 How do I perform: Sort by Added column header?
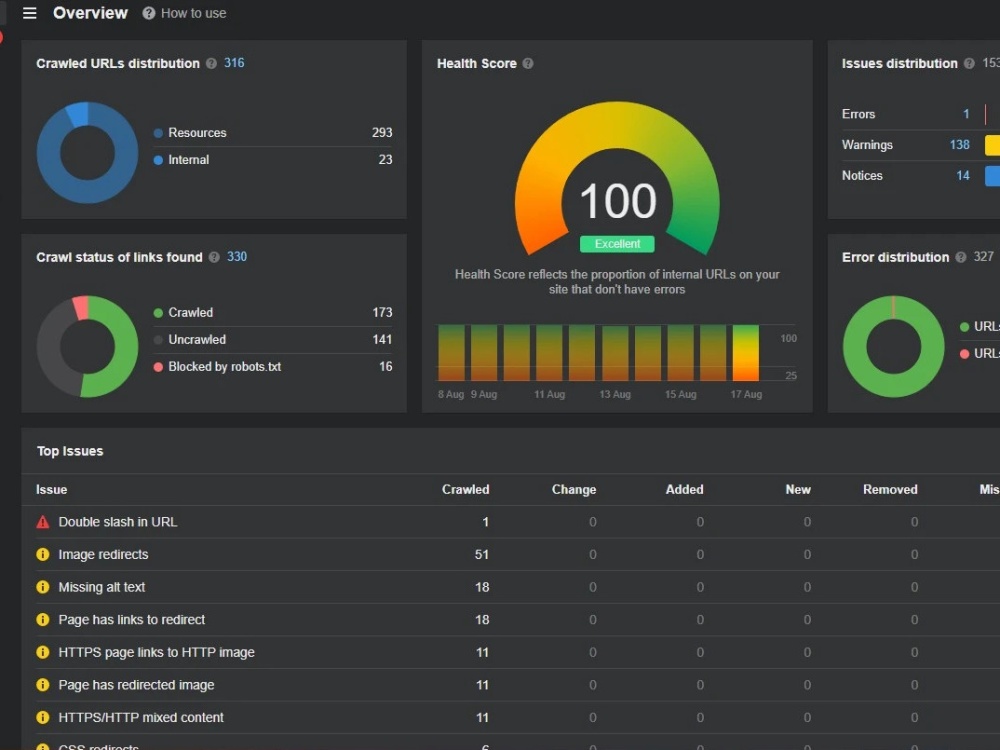[684, 490]
